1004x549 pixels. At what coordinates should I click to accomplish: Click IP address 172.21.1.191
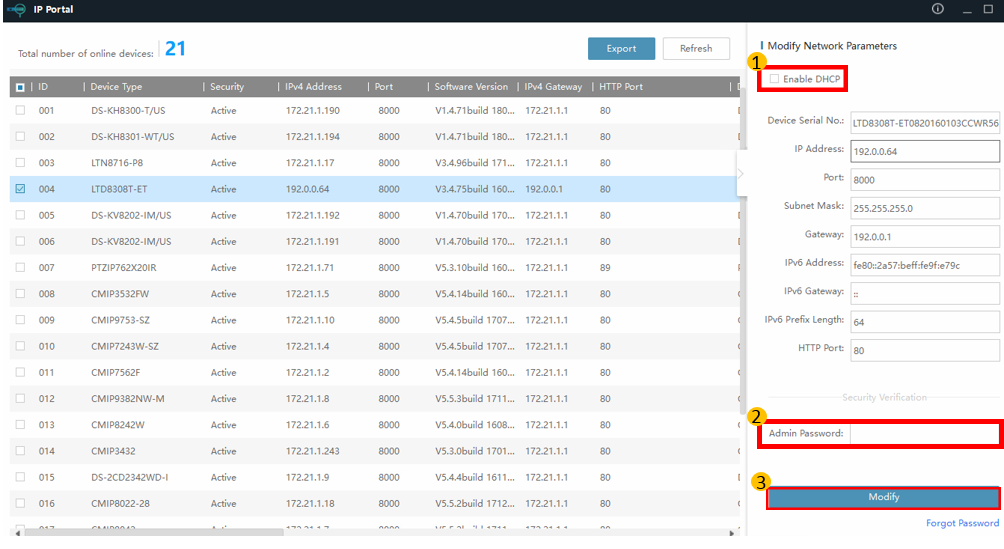pos(312,242)
